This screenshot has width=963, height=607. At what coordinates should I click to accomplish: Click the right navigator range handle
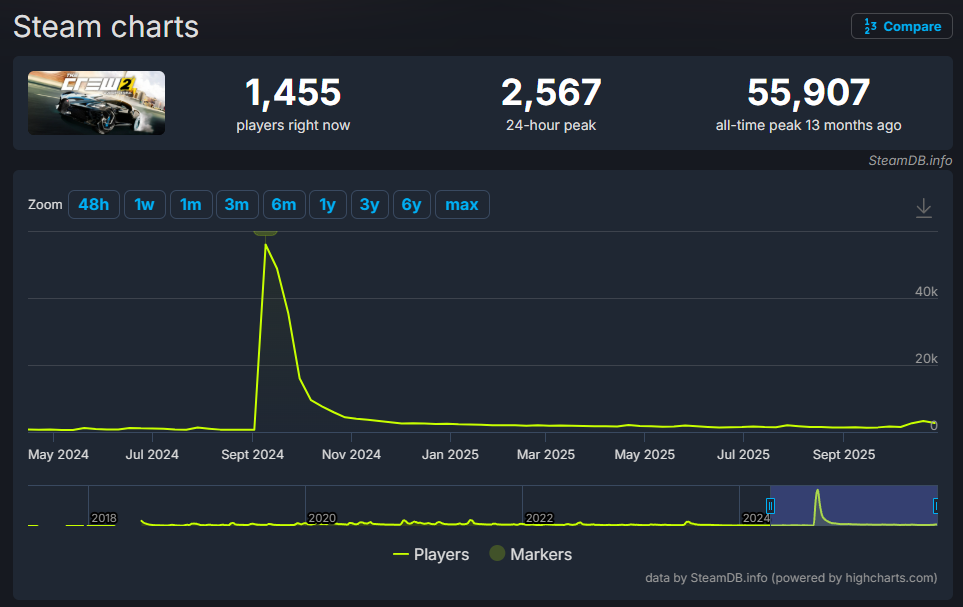[935, 506]
